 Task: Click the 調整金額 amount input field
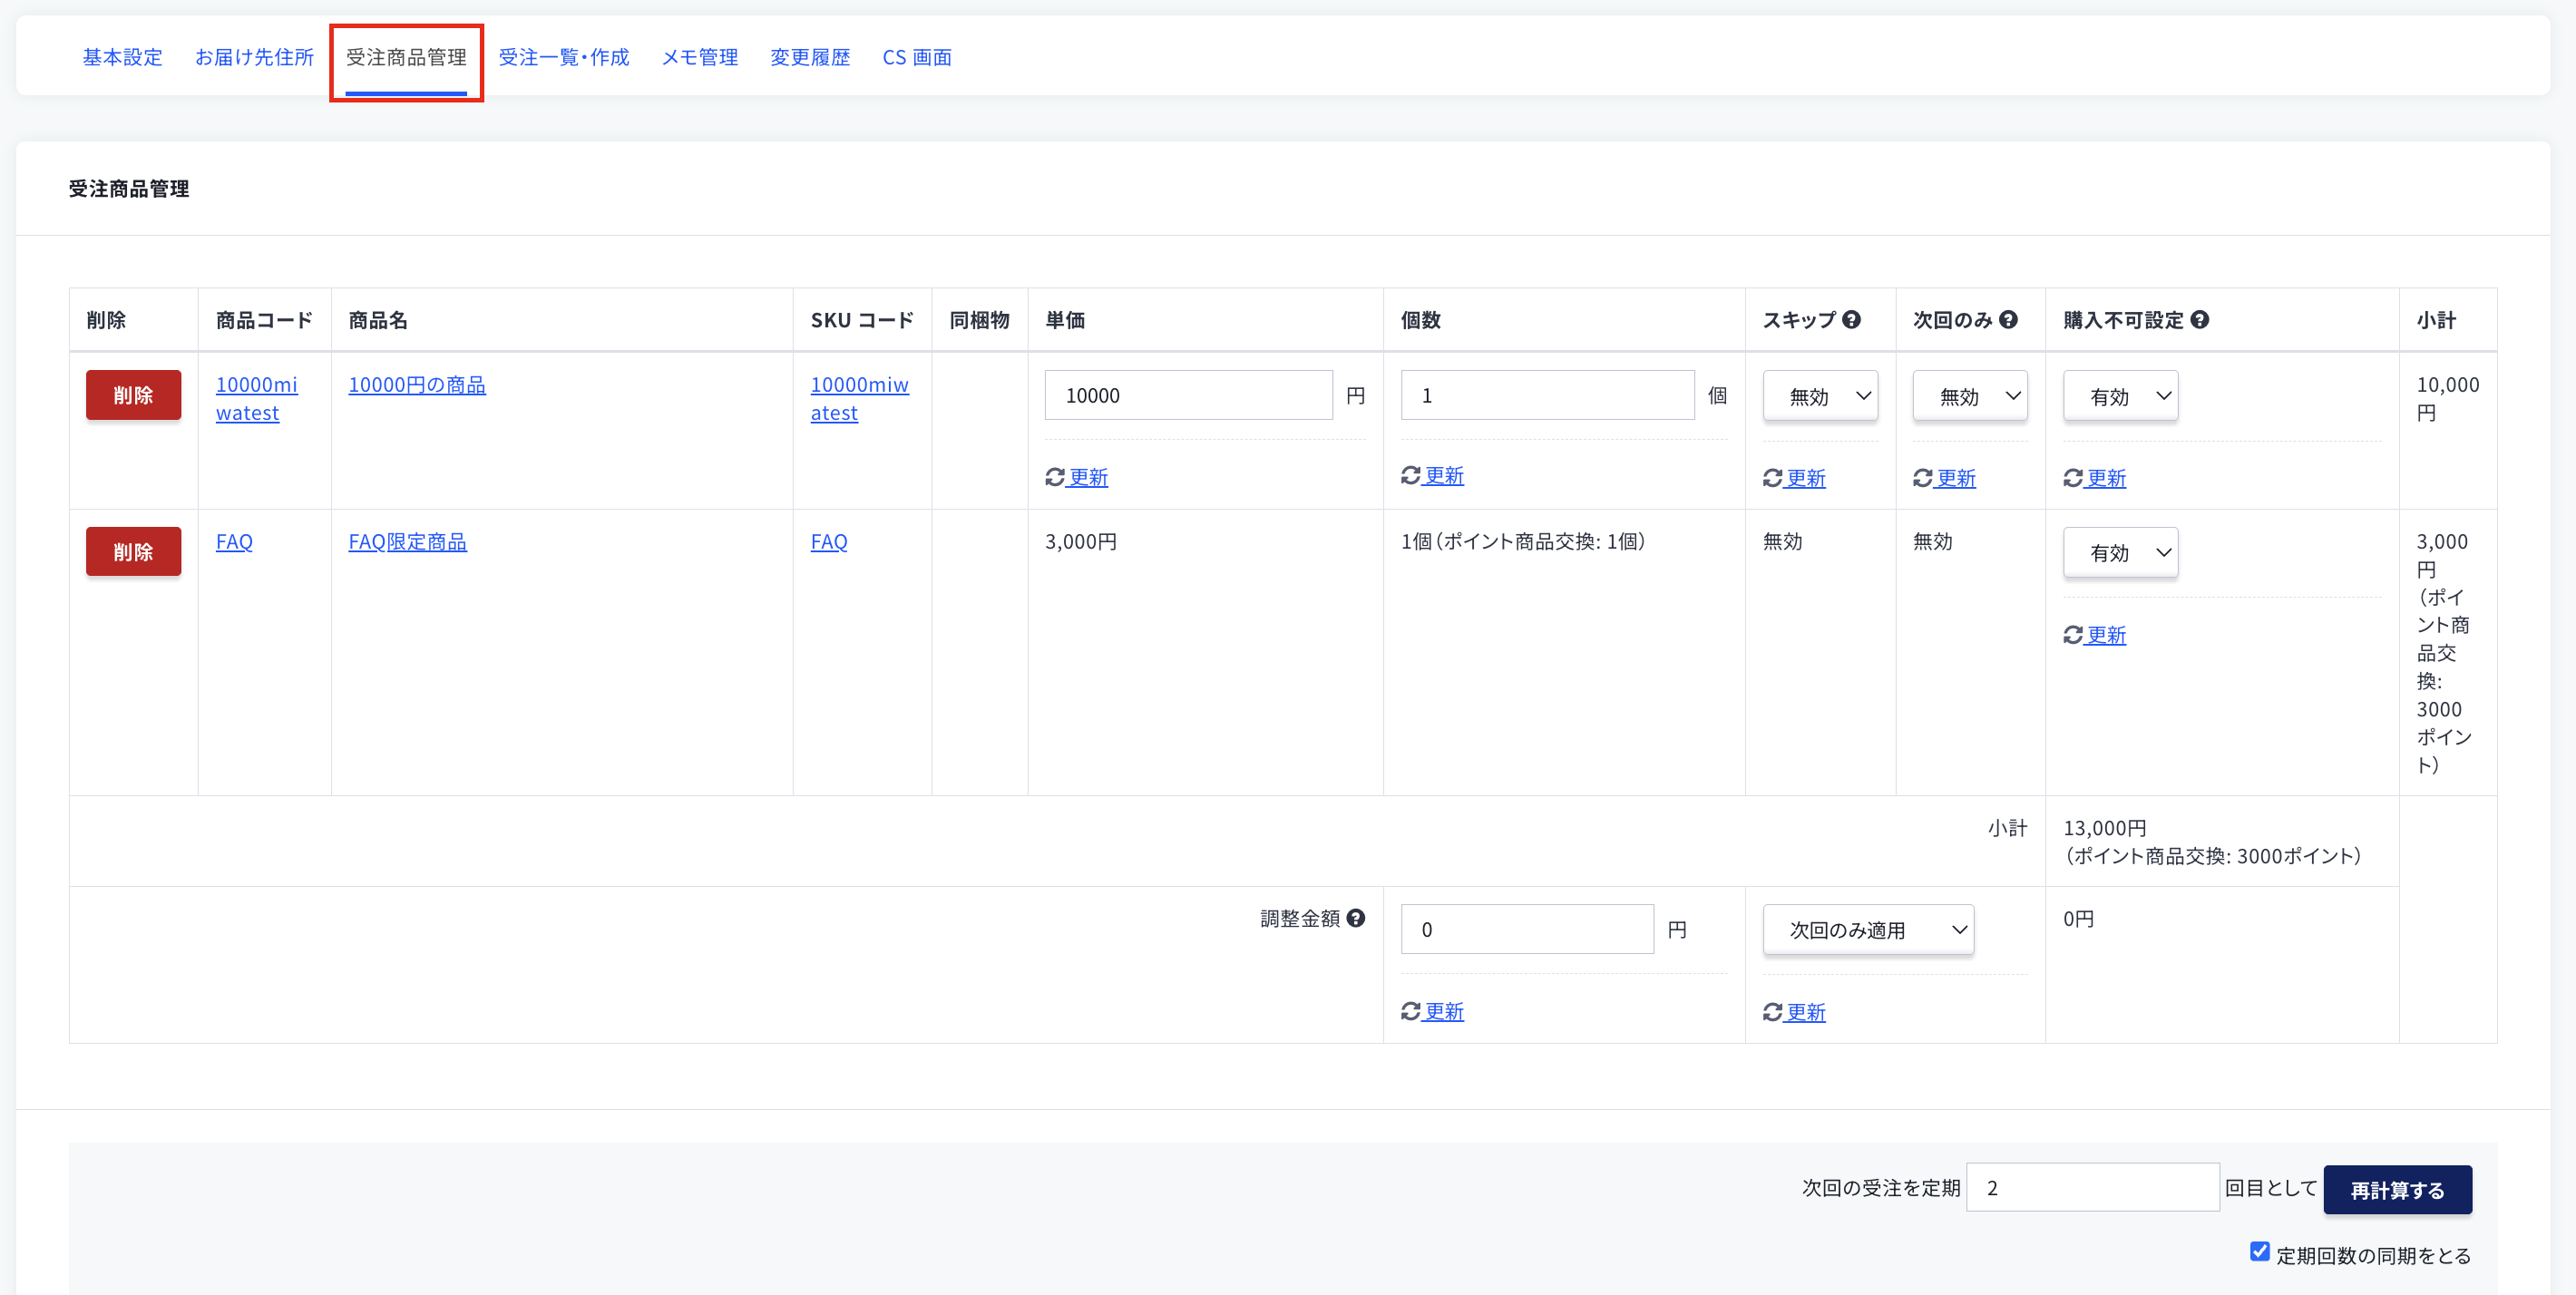point(1527,929)
